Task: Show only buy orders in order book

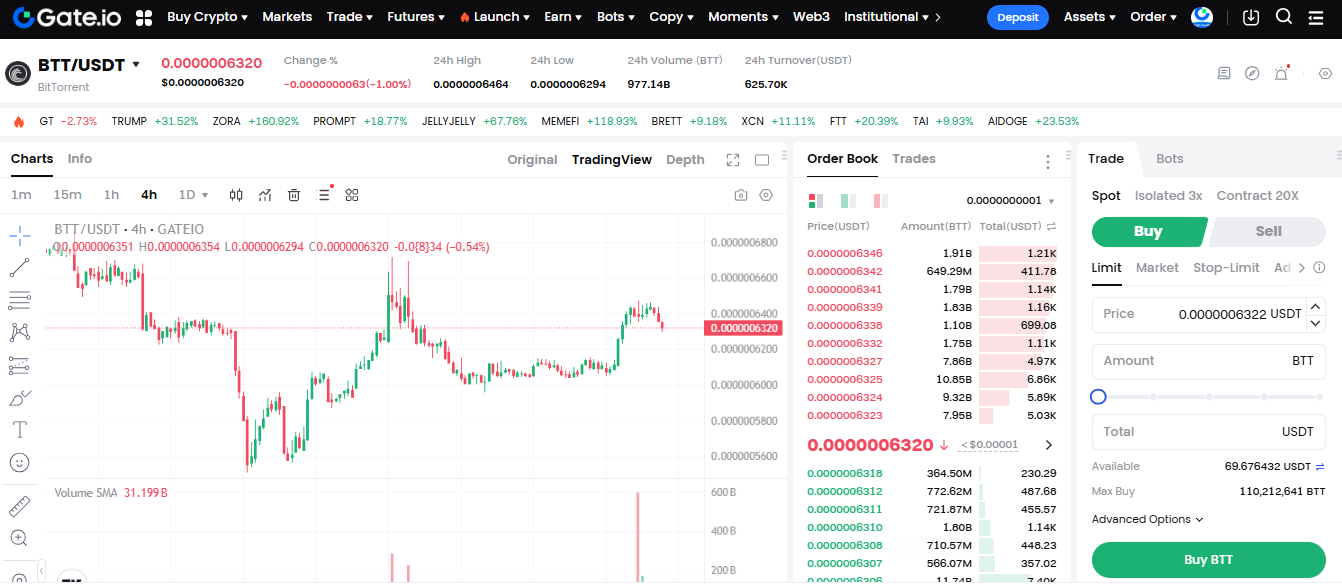Action: [x=848, y=200]
